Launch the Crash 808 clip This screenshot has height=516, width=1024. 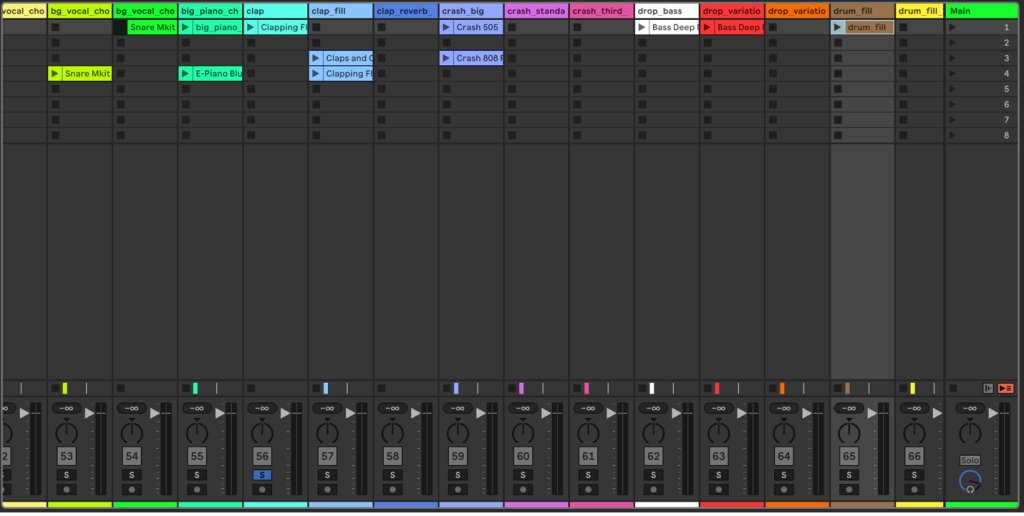pyautogui.click(x=446, y=58)
